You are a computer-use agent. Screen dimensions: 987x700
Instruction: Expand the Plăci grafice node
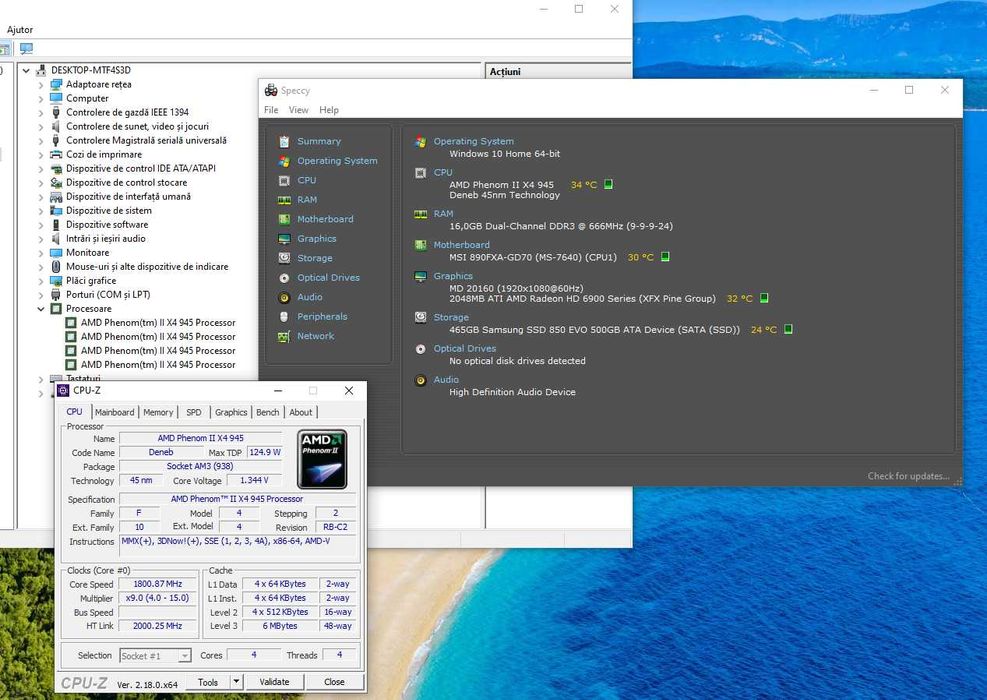(x=41, y=281)
